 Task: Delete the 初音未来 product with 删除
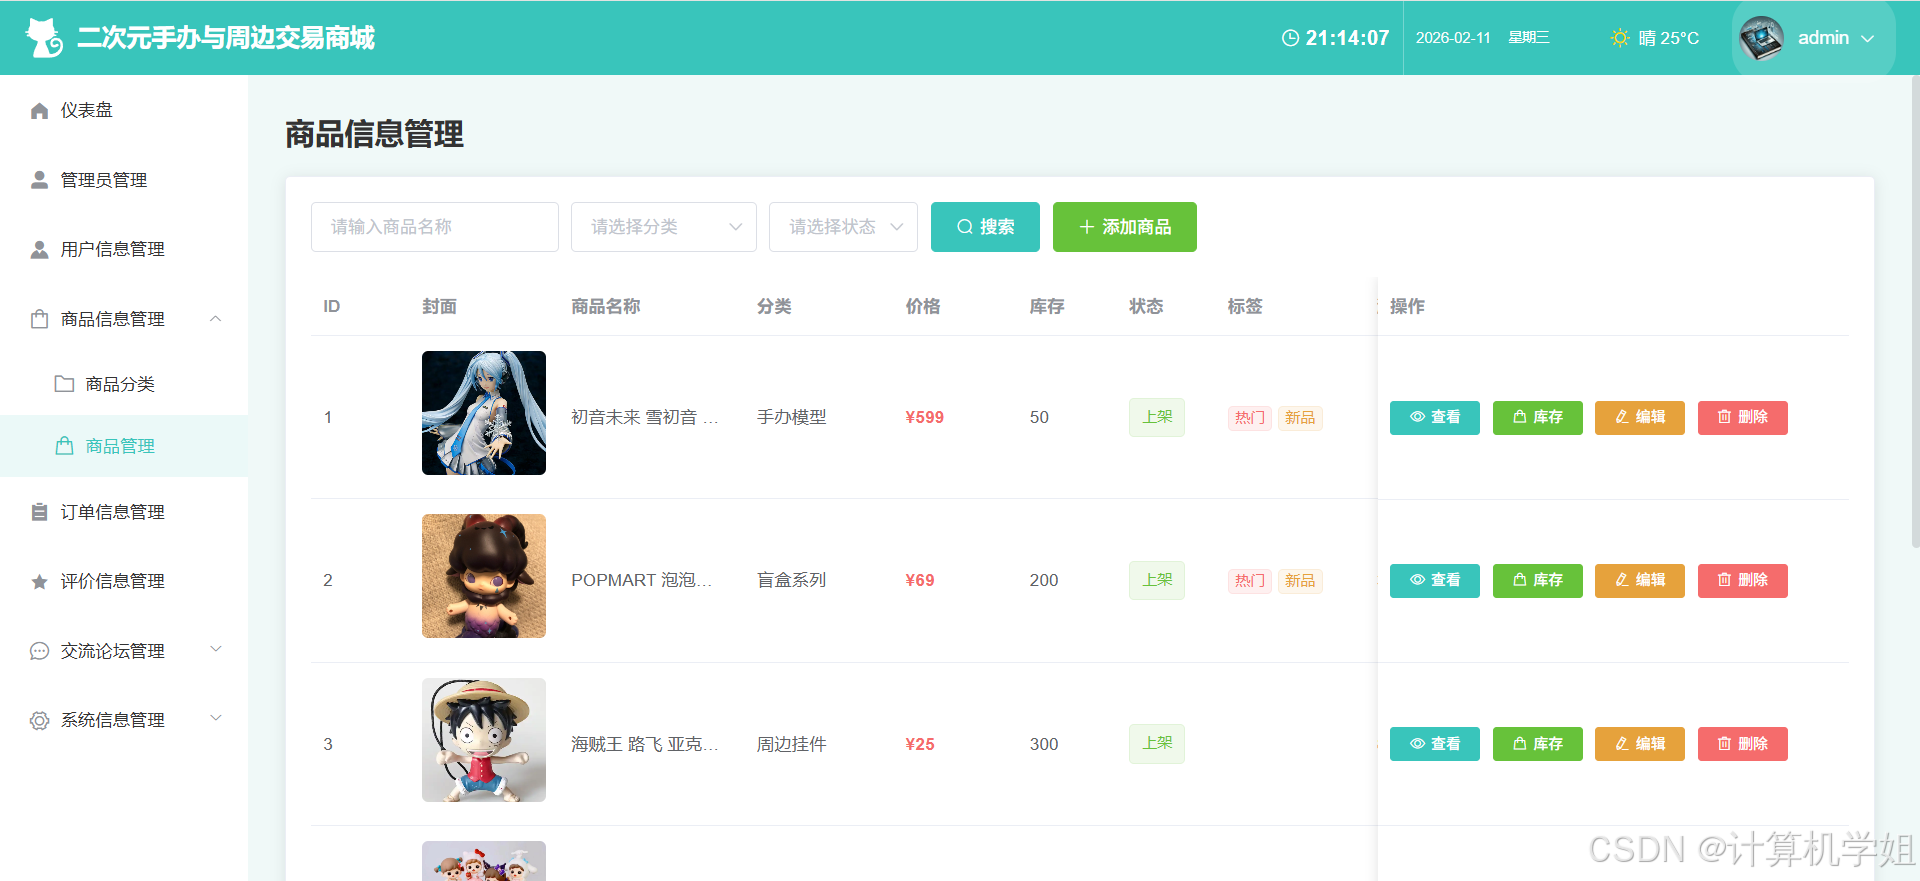pos(1743,417)
